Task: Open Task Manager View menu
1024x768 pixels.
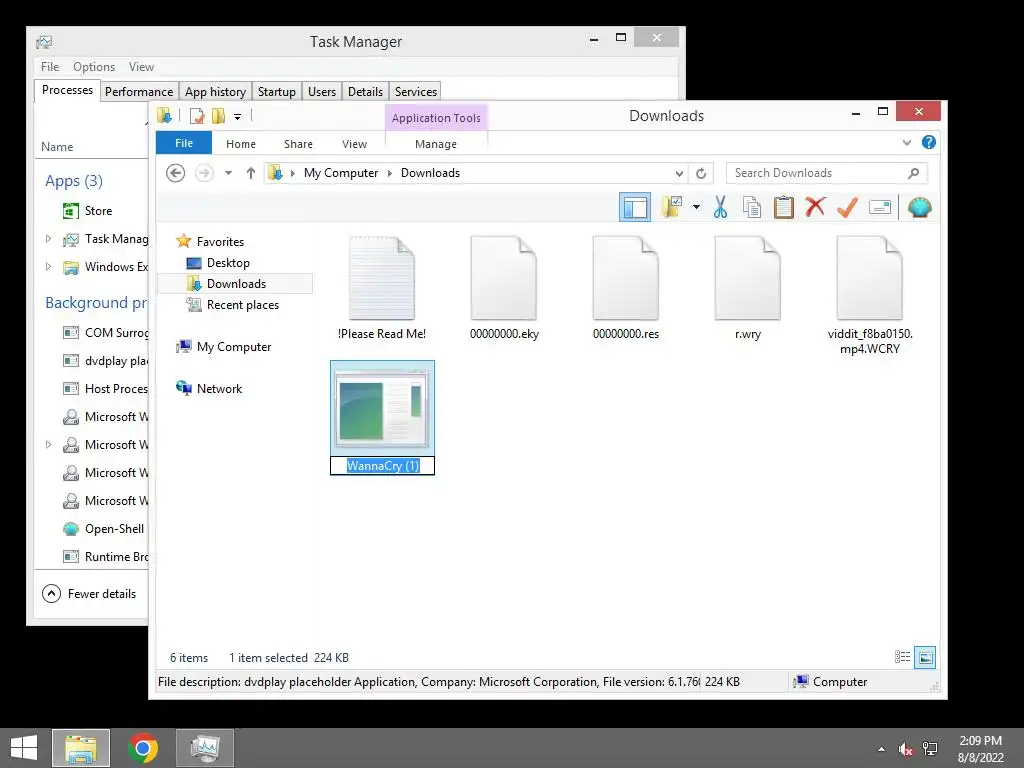Action: click(141, 67)
